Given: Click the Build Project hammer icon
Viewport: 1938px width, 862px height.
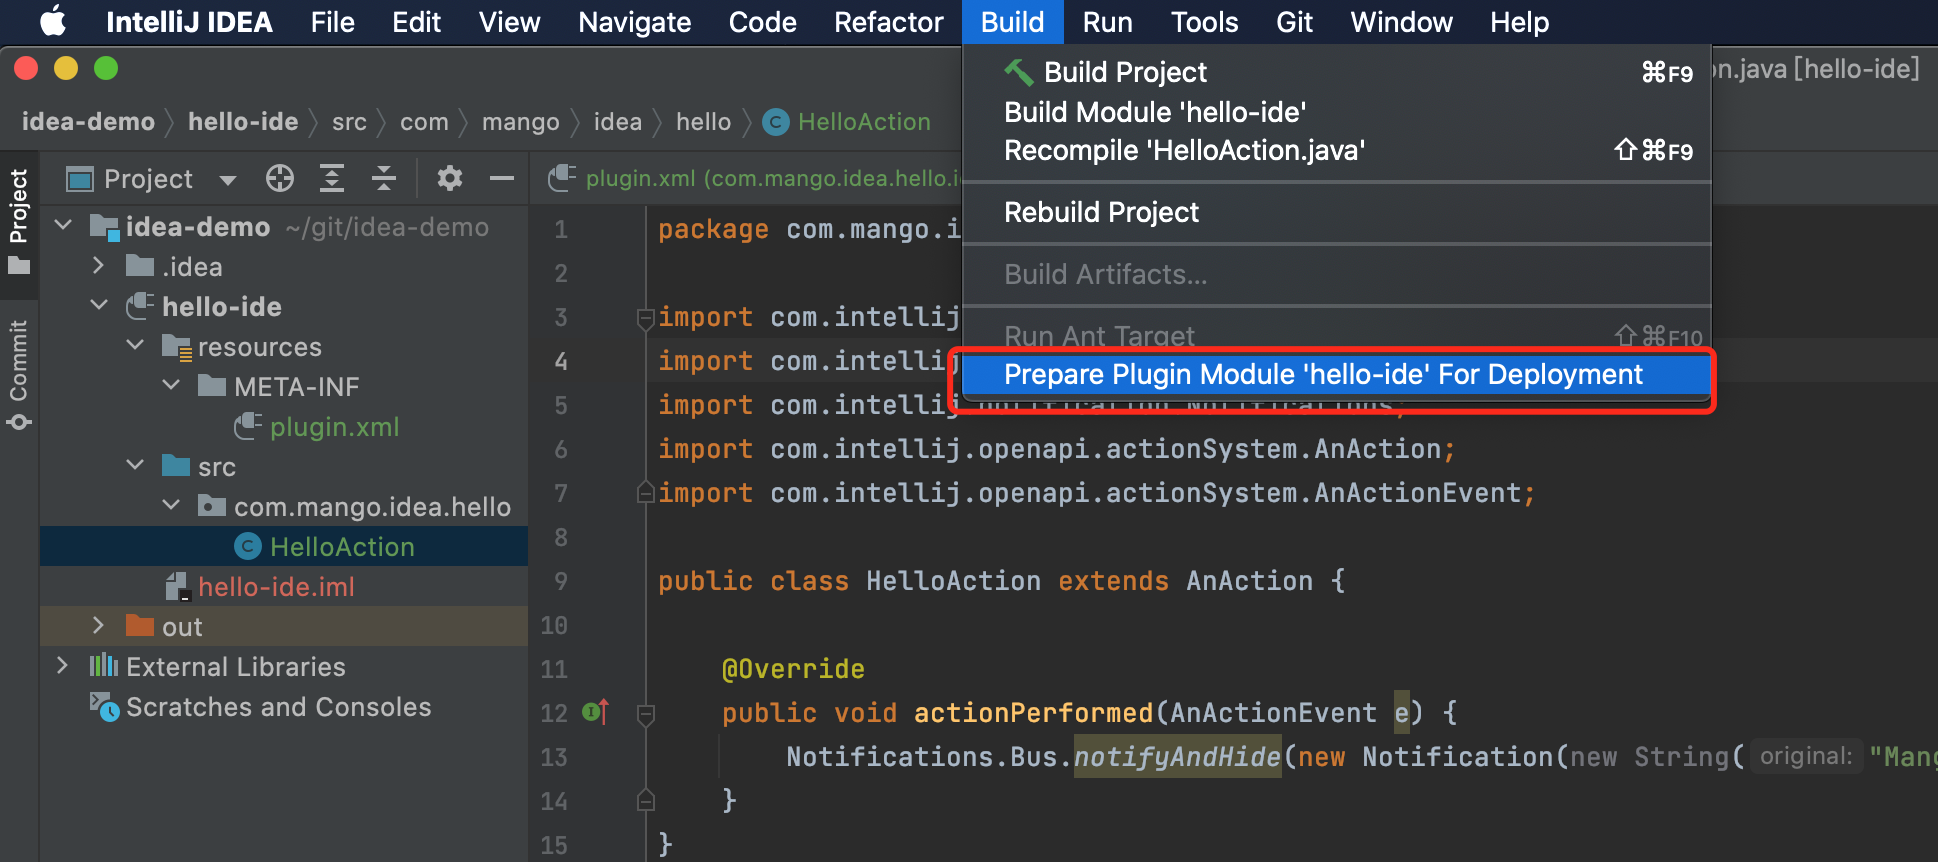Looking at the screenshot, I should point(1018,72).
